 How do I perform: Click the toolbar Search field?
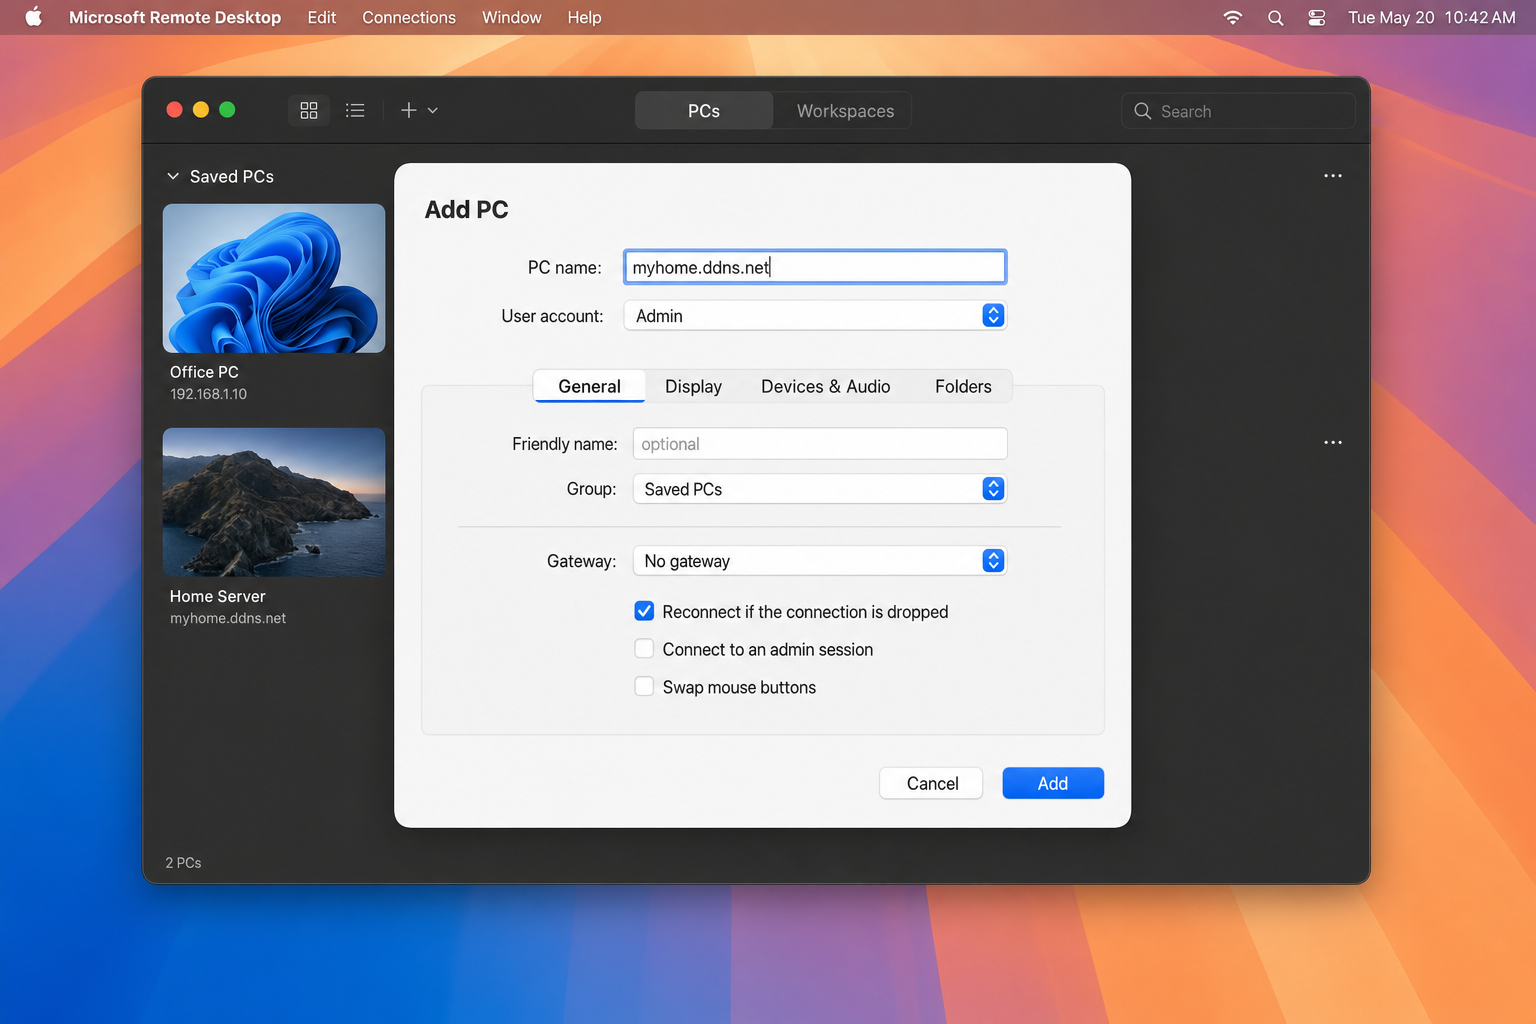point(1238,111)
